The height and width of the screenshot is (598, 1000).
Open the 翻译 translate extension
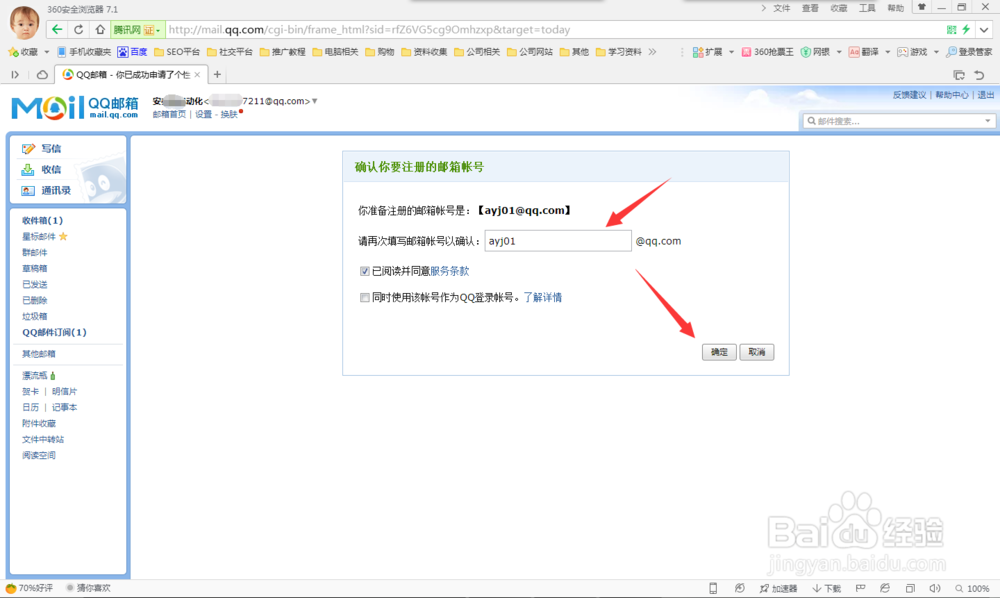[x=854, y=52]
